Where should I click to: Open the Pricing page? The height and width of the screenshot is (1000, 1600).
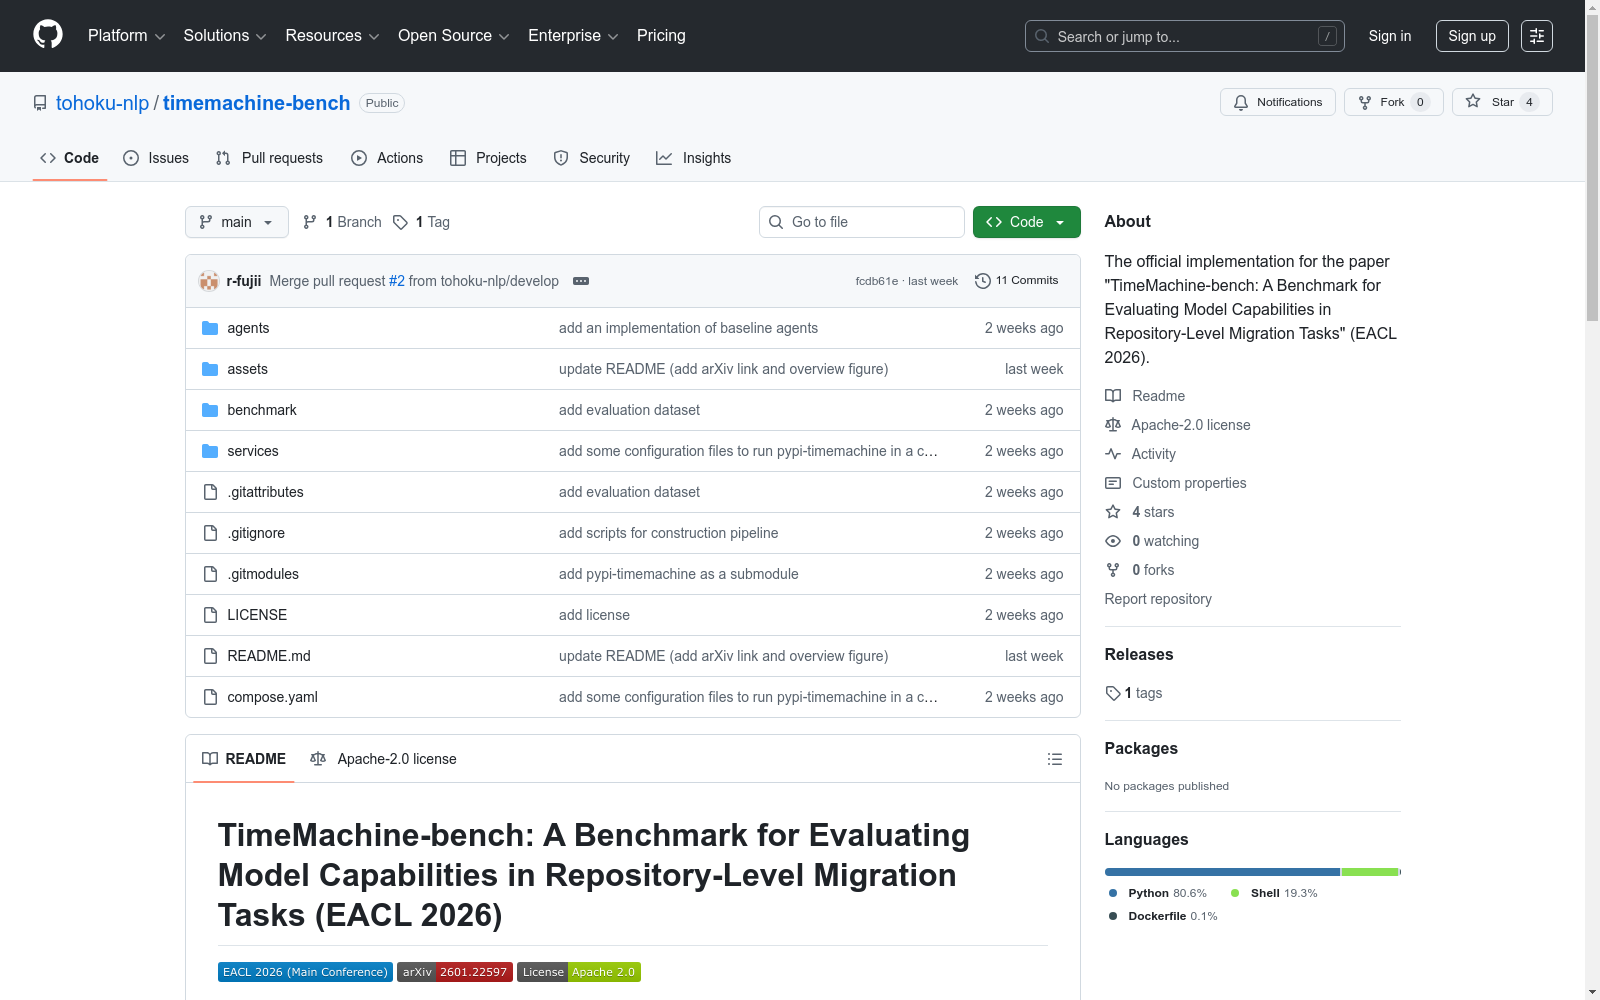pos(661,36)
